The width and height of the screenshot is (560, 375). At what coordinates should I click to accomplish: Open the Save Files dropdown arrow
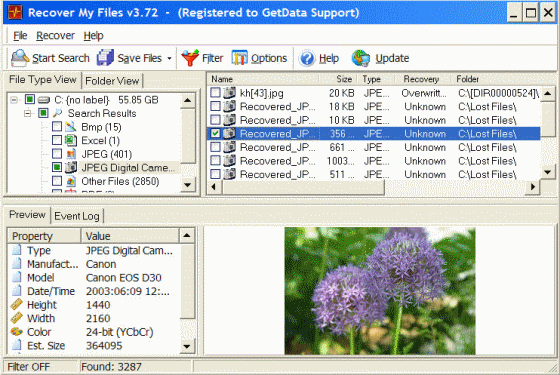click(169, 58)
